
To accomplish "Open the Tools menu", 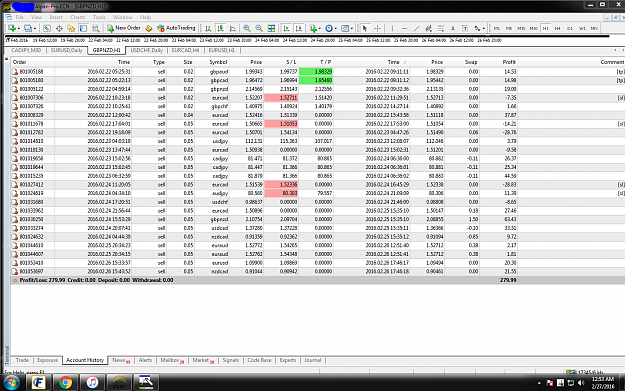I will pyautogui.click(x=99, y=17).
